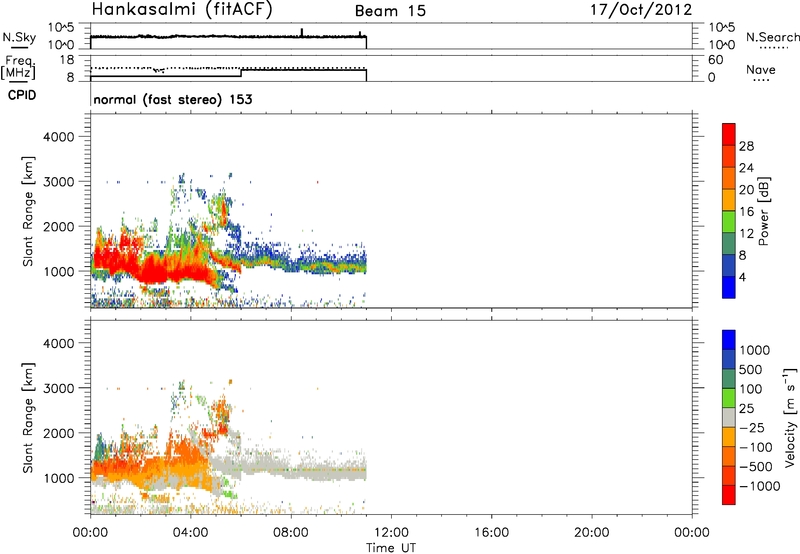This screenshot has height=554, width=800.
Task: Click the CPID label
Action: (x=22, y=99)
